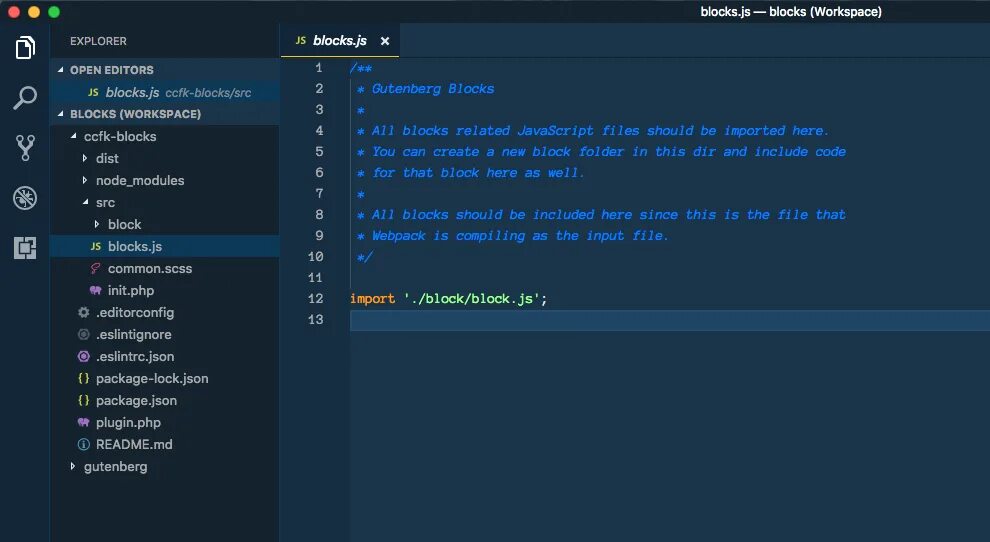This screenshot has width=990, height=542.
Task: Click the './block/block.js' string
Action: click(x=472, y=298)
